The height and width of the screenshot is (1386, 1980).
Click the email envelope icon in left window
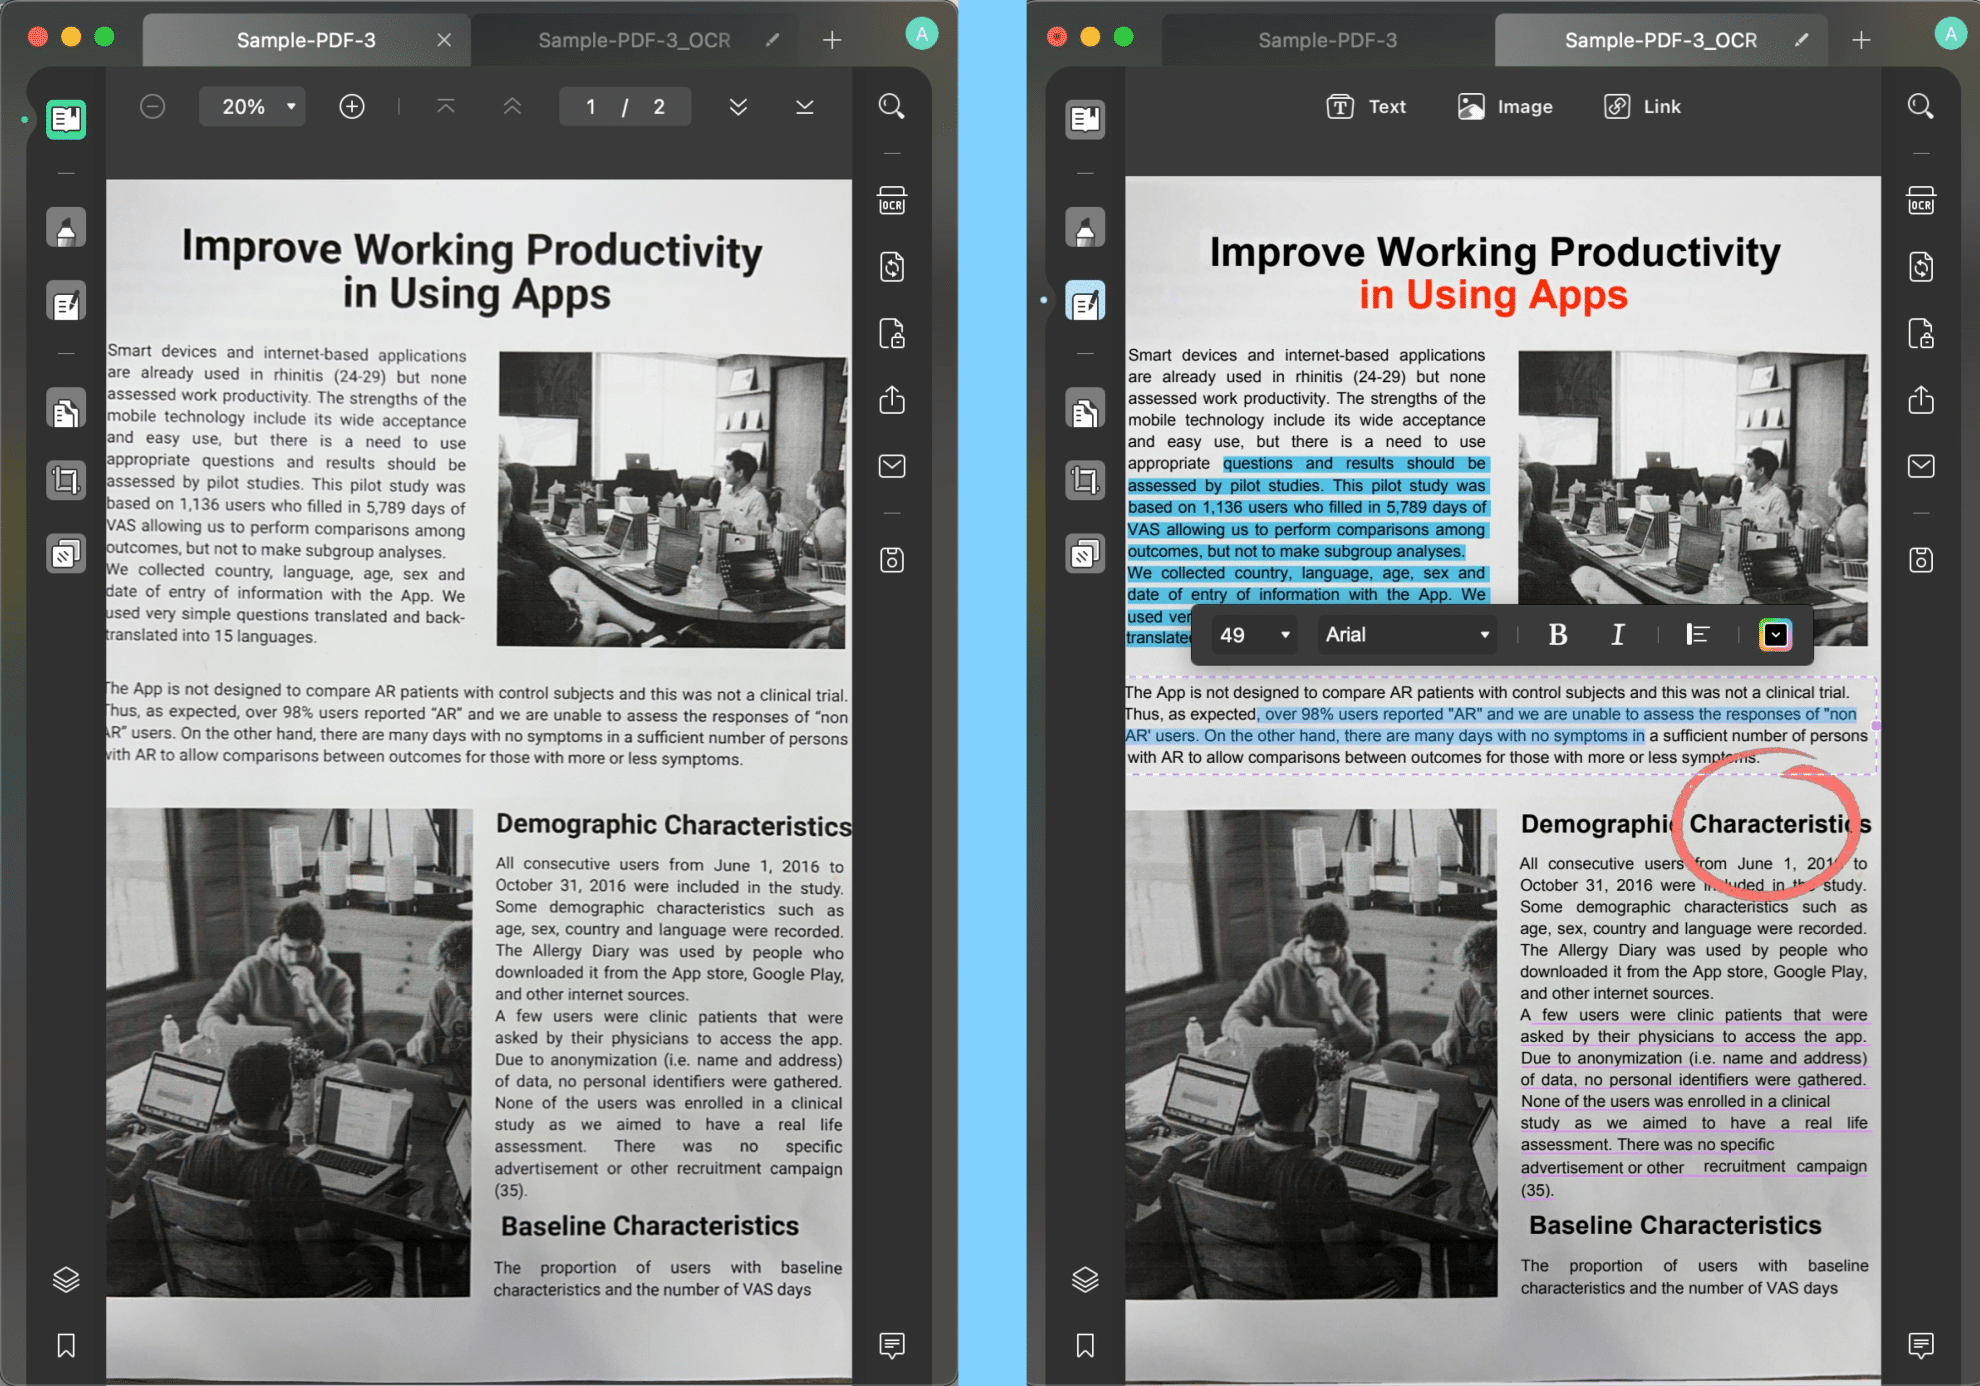892,466
